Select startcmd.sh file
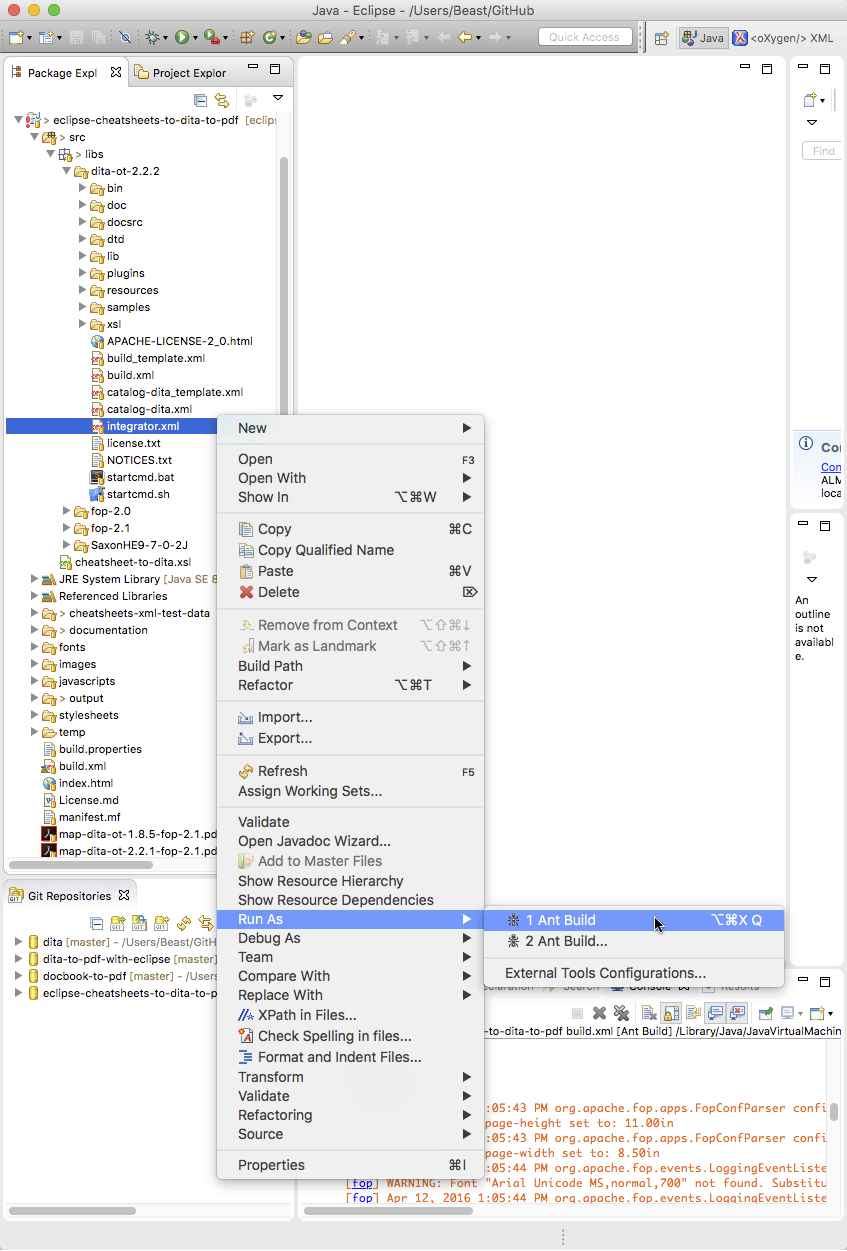The width and height of the screenshot is (847, 1251). [x=138, y=494]
